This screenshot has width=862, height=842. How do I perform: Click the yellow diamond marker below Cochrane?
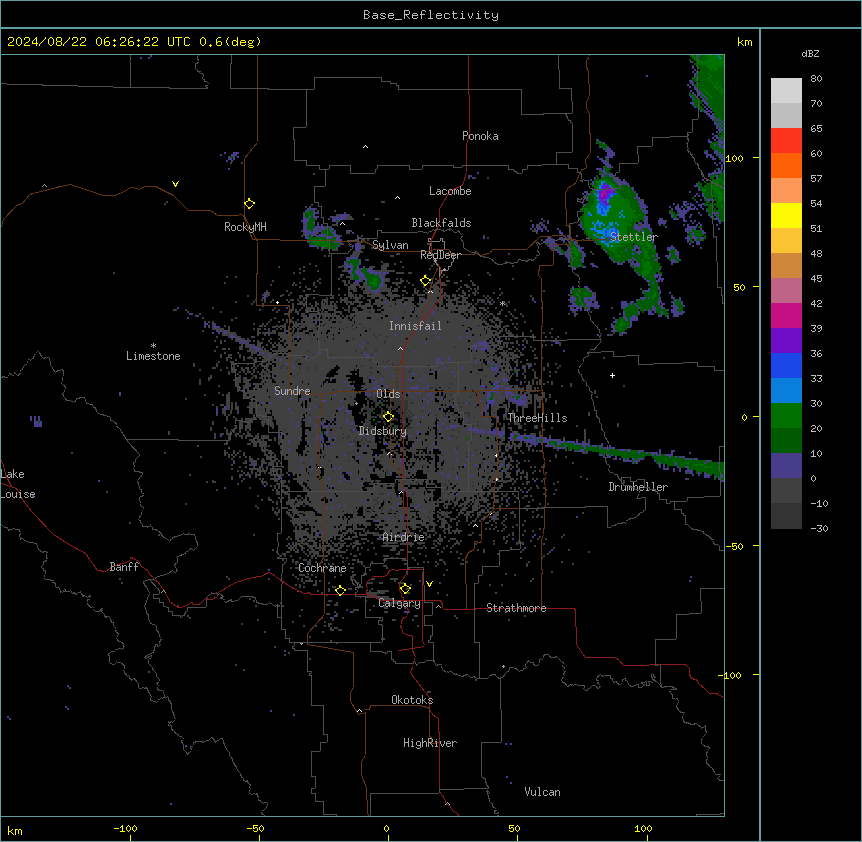coord(340,590)
